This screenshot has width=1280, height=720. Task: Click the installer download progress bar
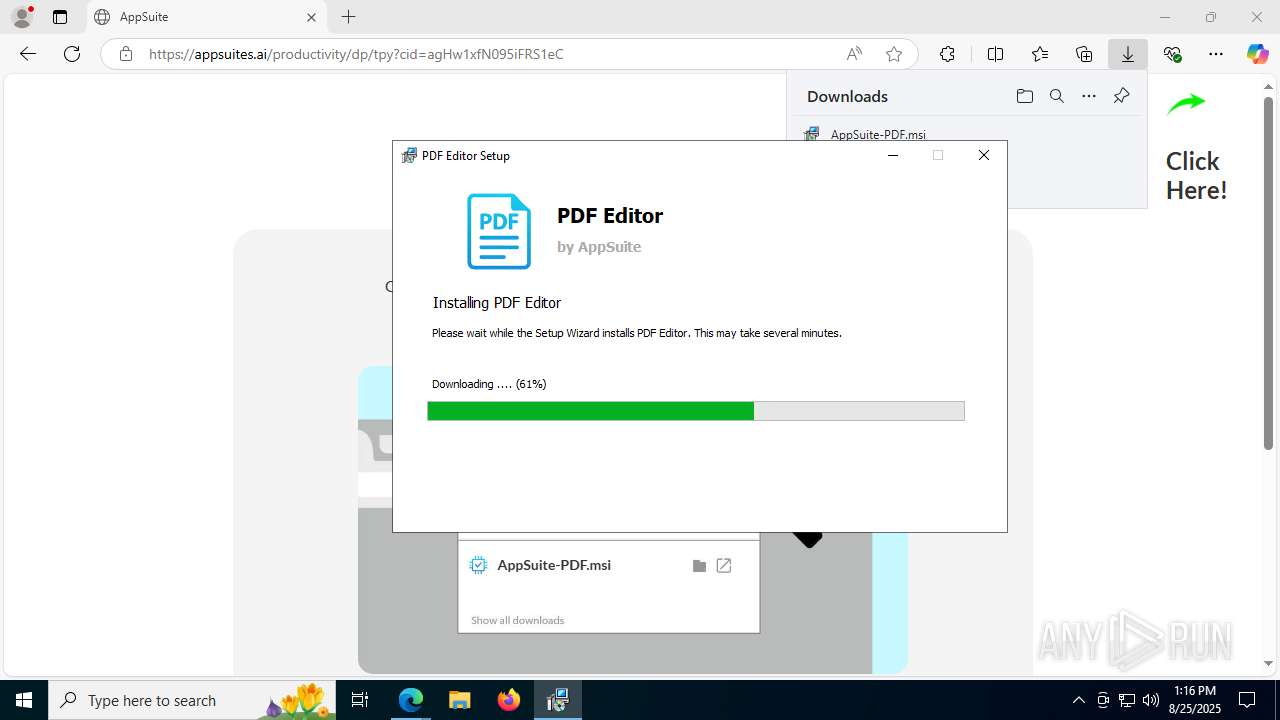pyautogui.click(x=696, y=411)
